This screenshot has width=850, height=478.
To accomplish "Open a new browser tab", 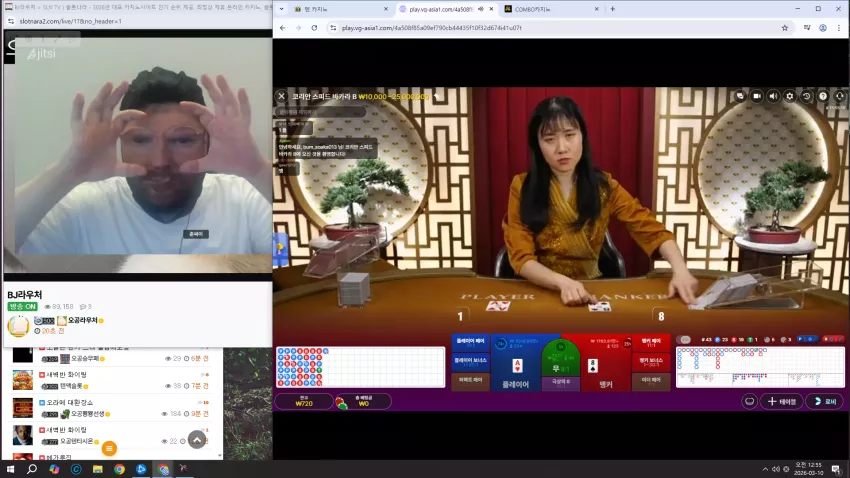I will (x=613, y=9).
